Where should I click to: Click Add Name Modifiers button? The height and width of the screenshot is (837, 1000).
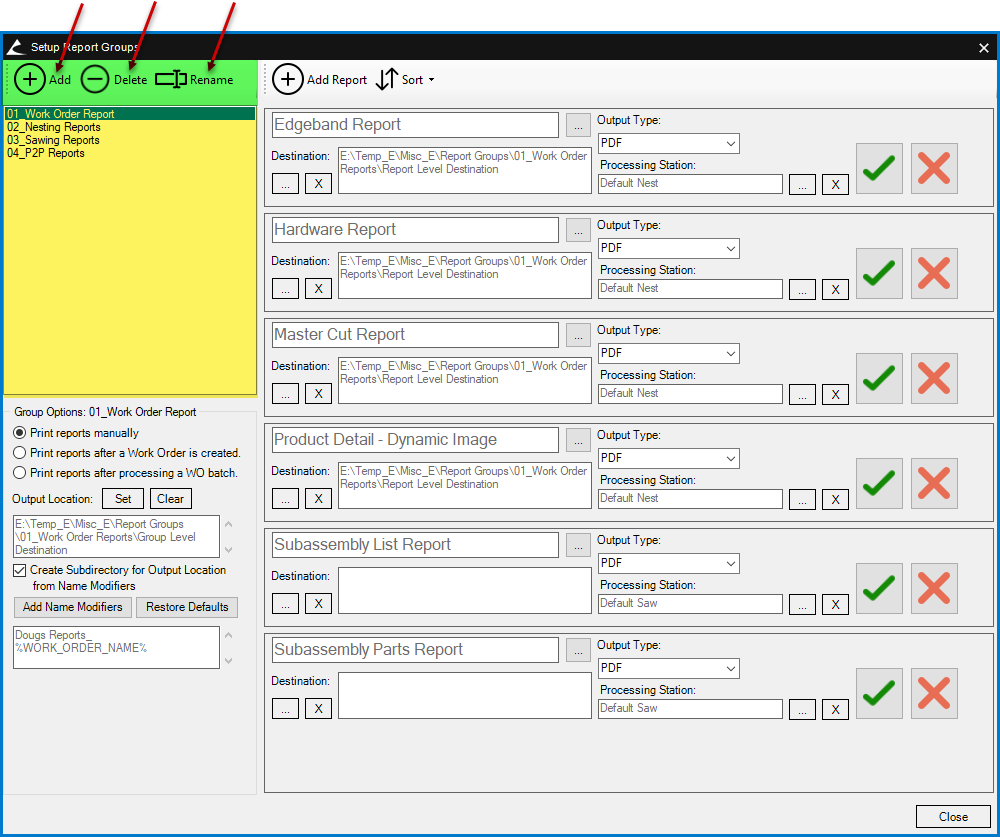pos(73,607)
